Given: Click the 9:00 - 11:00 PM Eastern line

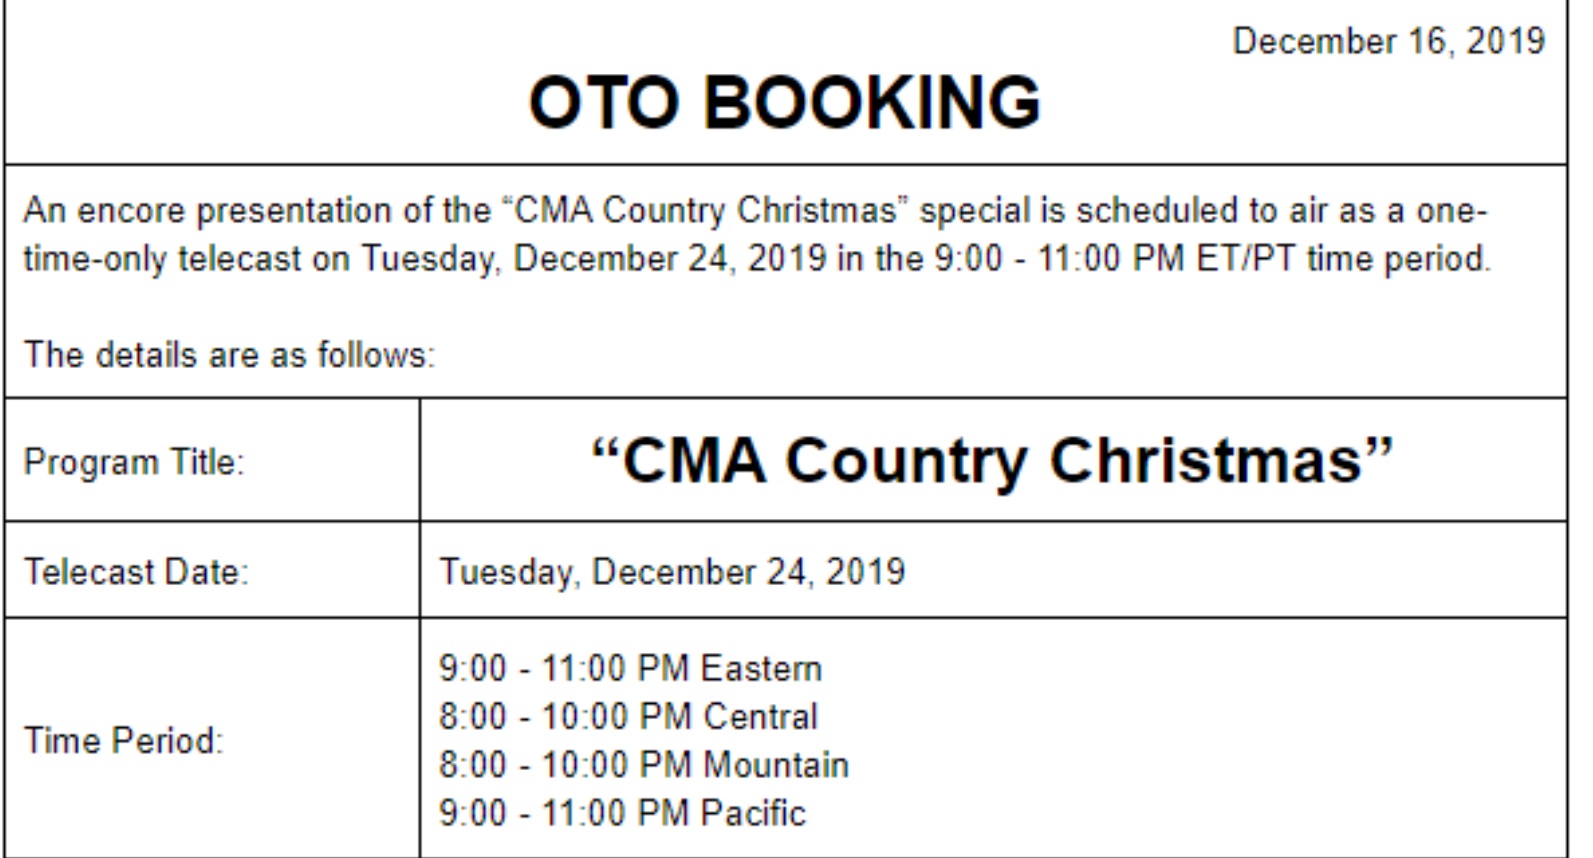Looking at the screenshot, I should pos(630,668).
